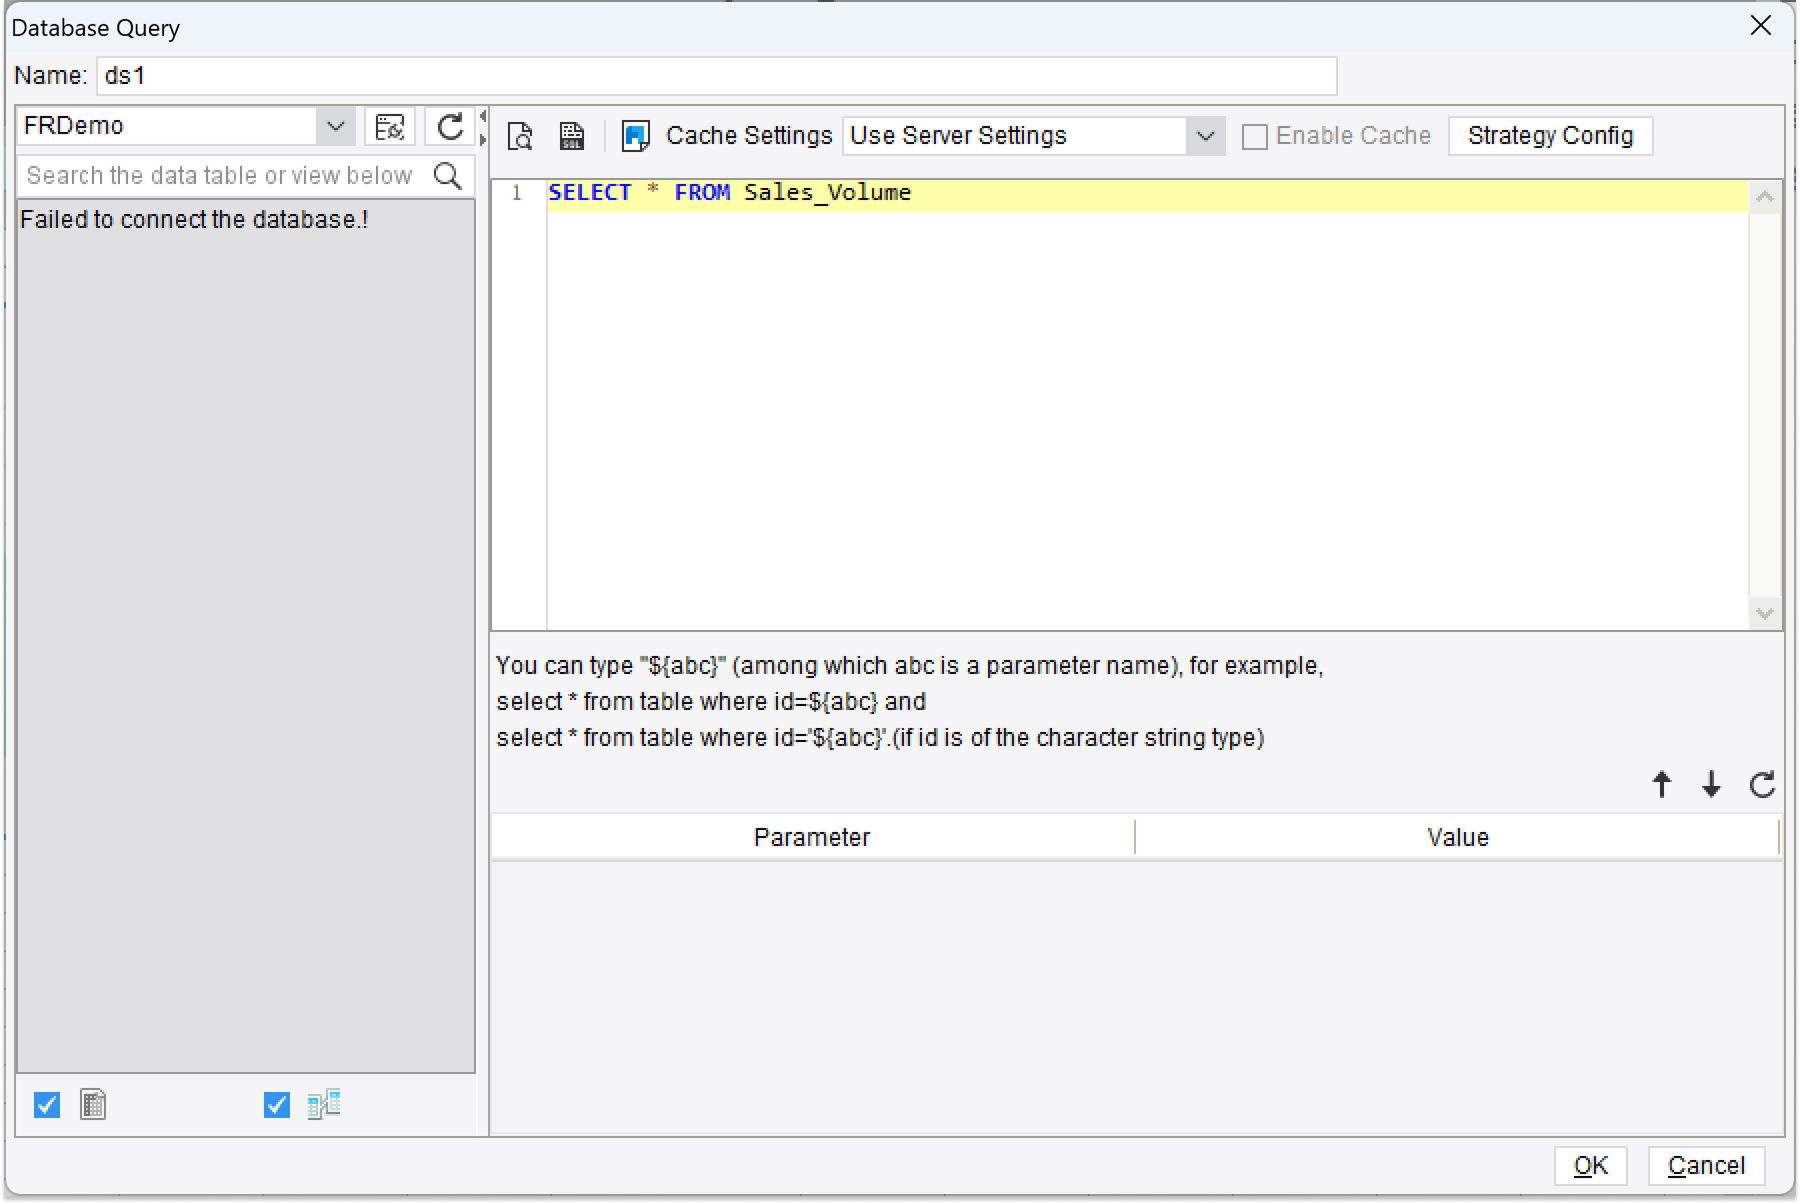Click the SQL save/script icon in the toolbar
The height and width of the screenshot is (1204, 1800).
[572, 136]
